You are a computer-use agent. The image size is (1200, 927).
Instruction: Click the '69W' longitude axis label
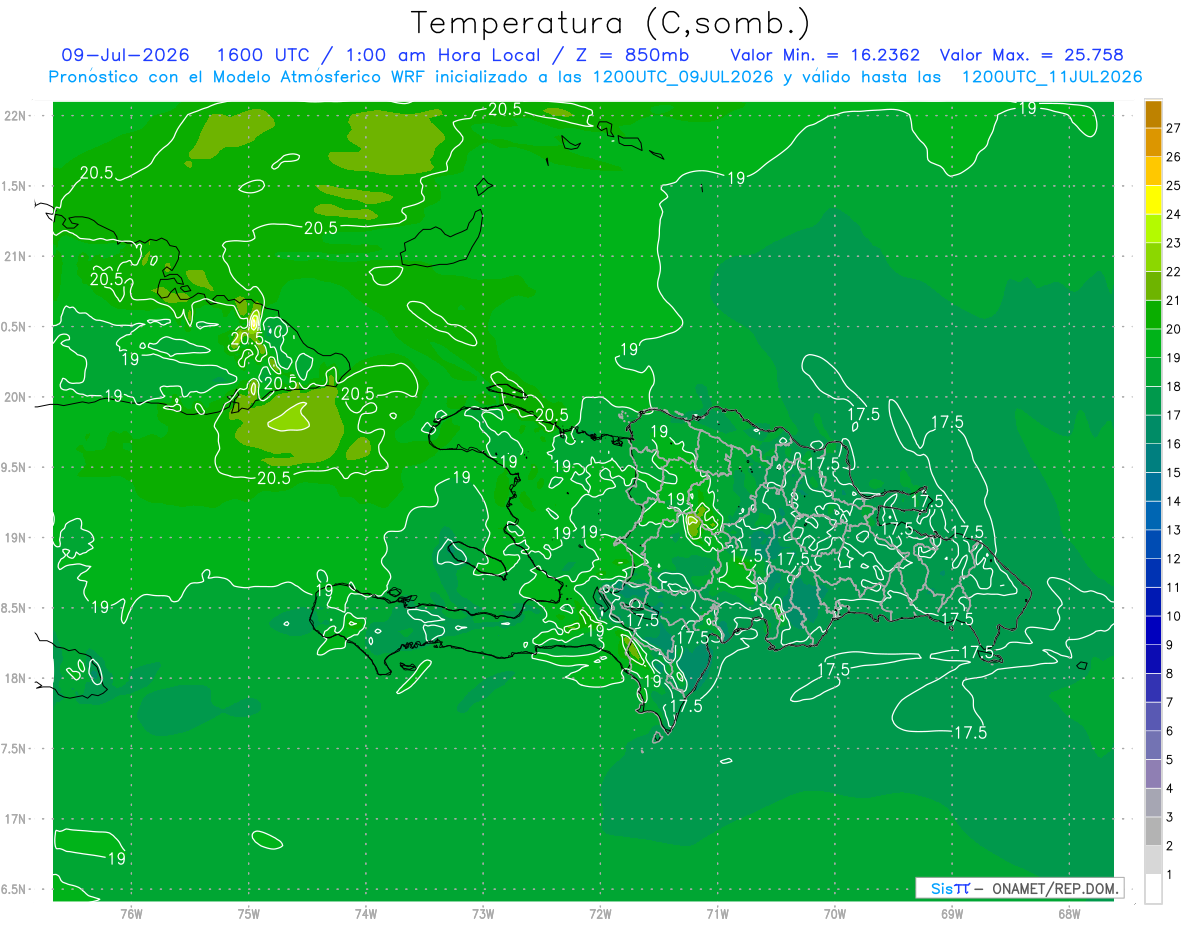951,914
